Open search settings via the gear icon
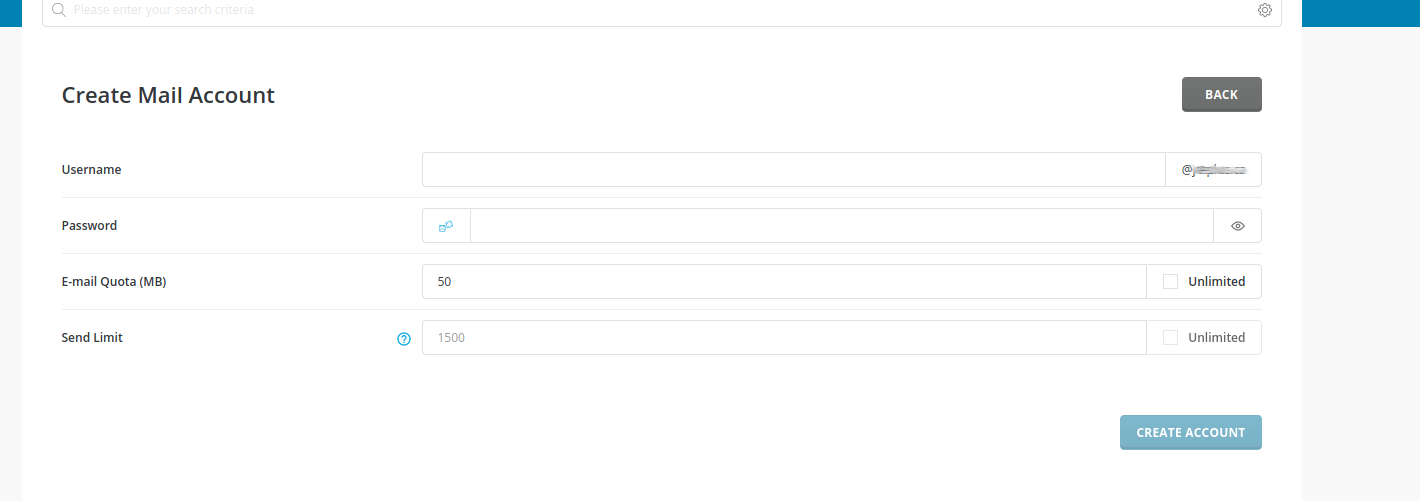 pos(1265,10)
